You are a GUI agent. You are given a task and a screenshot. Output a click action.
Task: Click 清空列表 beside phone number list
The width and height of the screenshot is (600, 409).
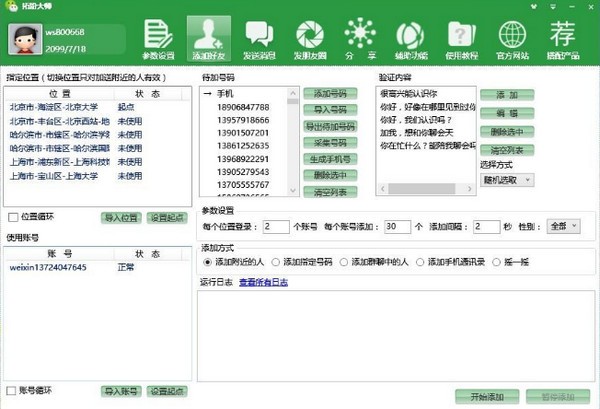point(330,192)
